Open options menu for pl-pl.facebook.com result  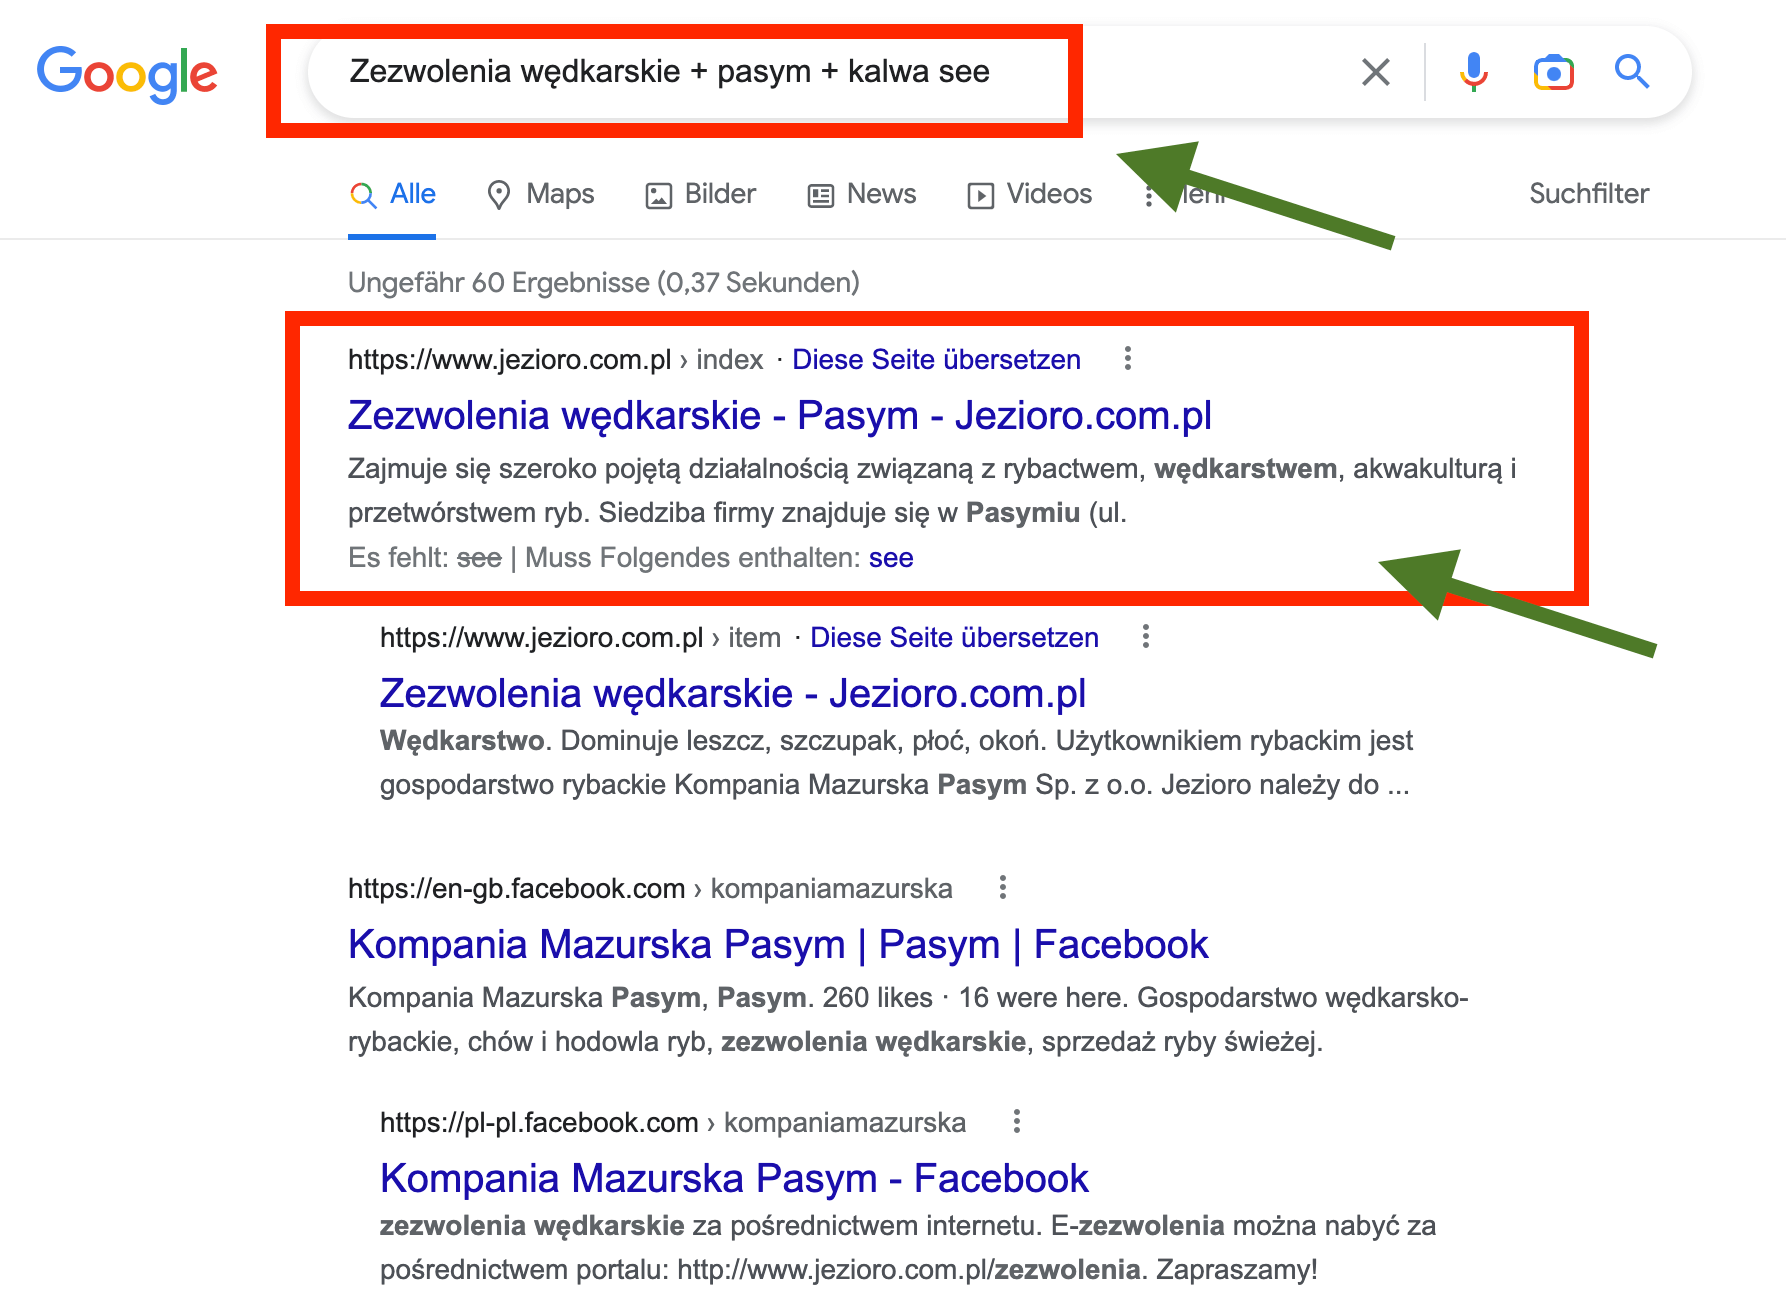click(1017, 1122)
